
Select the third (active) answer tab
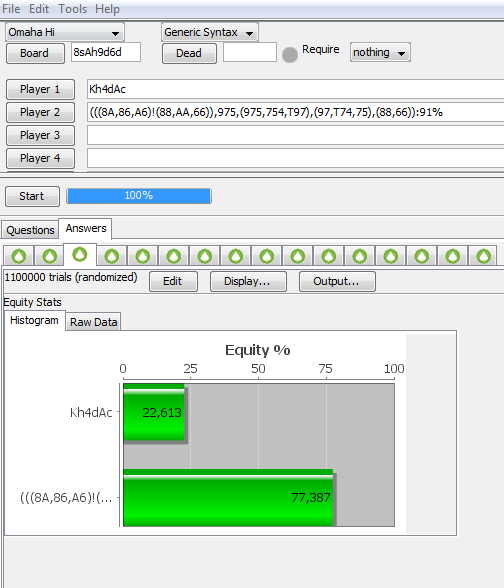click(x=80, y=255)
